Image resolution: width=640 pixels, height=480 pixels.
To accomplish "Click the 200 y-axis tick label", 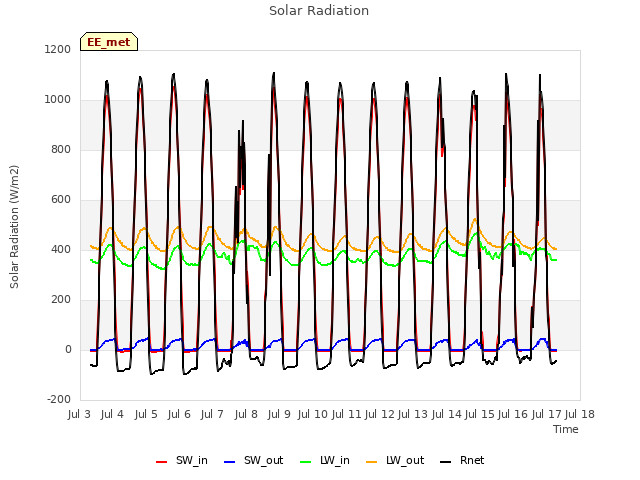I will (x=61, y=300).
